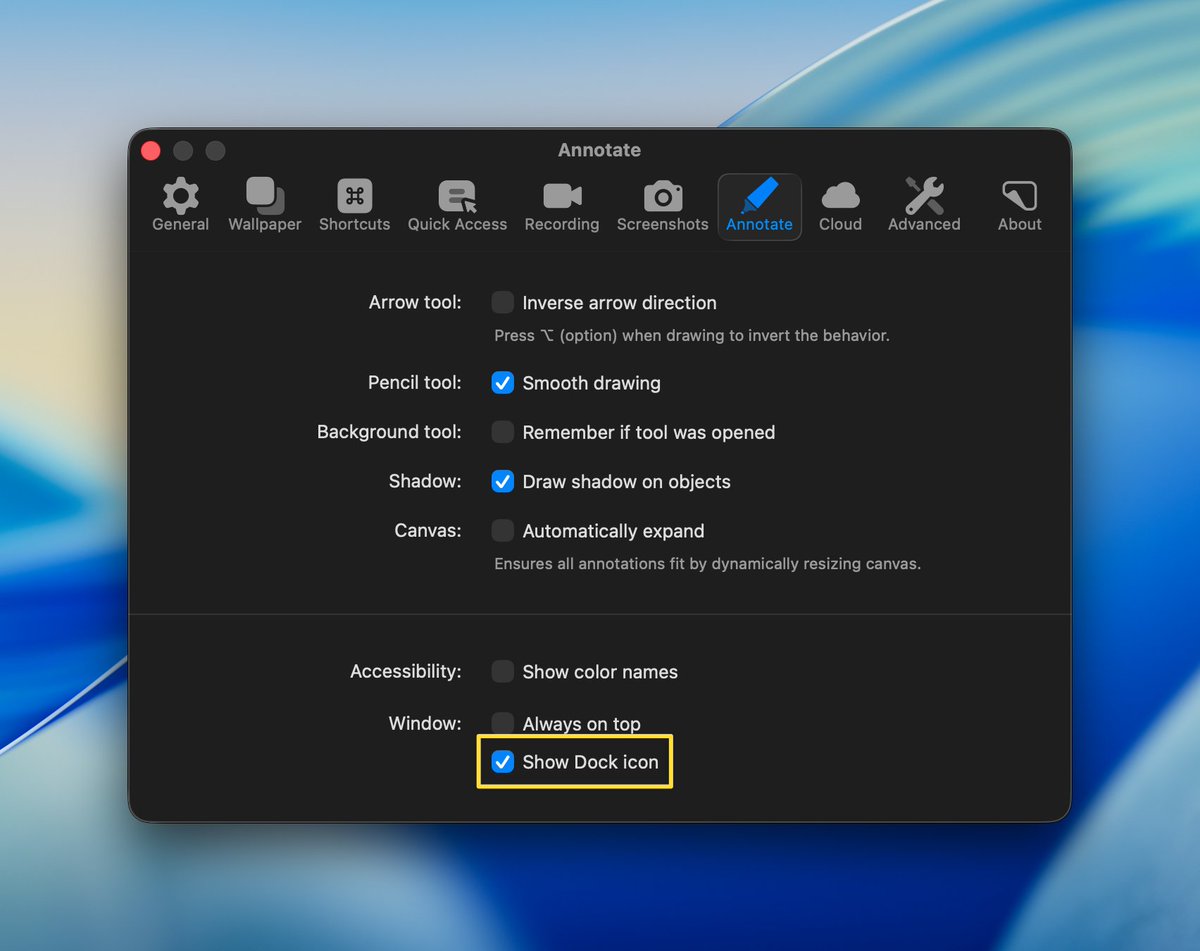
Task: Open the Wallpaper preferences pane
Action: 265,205
